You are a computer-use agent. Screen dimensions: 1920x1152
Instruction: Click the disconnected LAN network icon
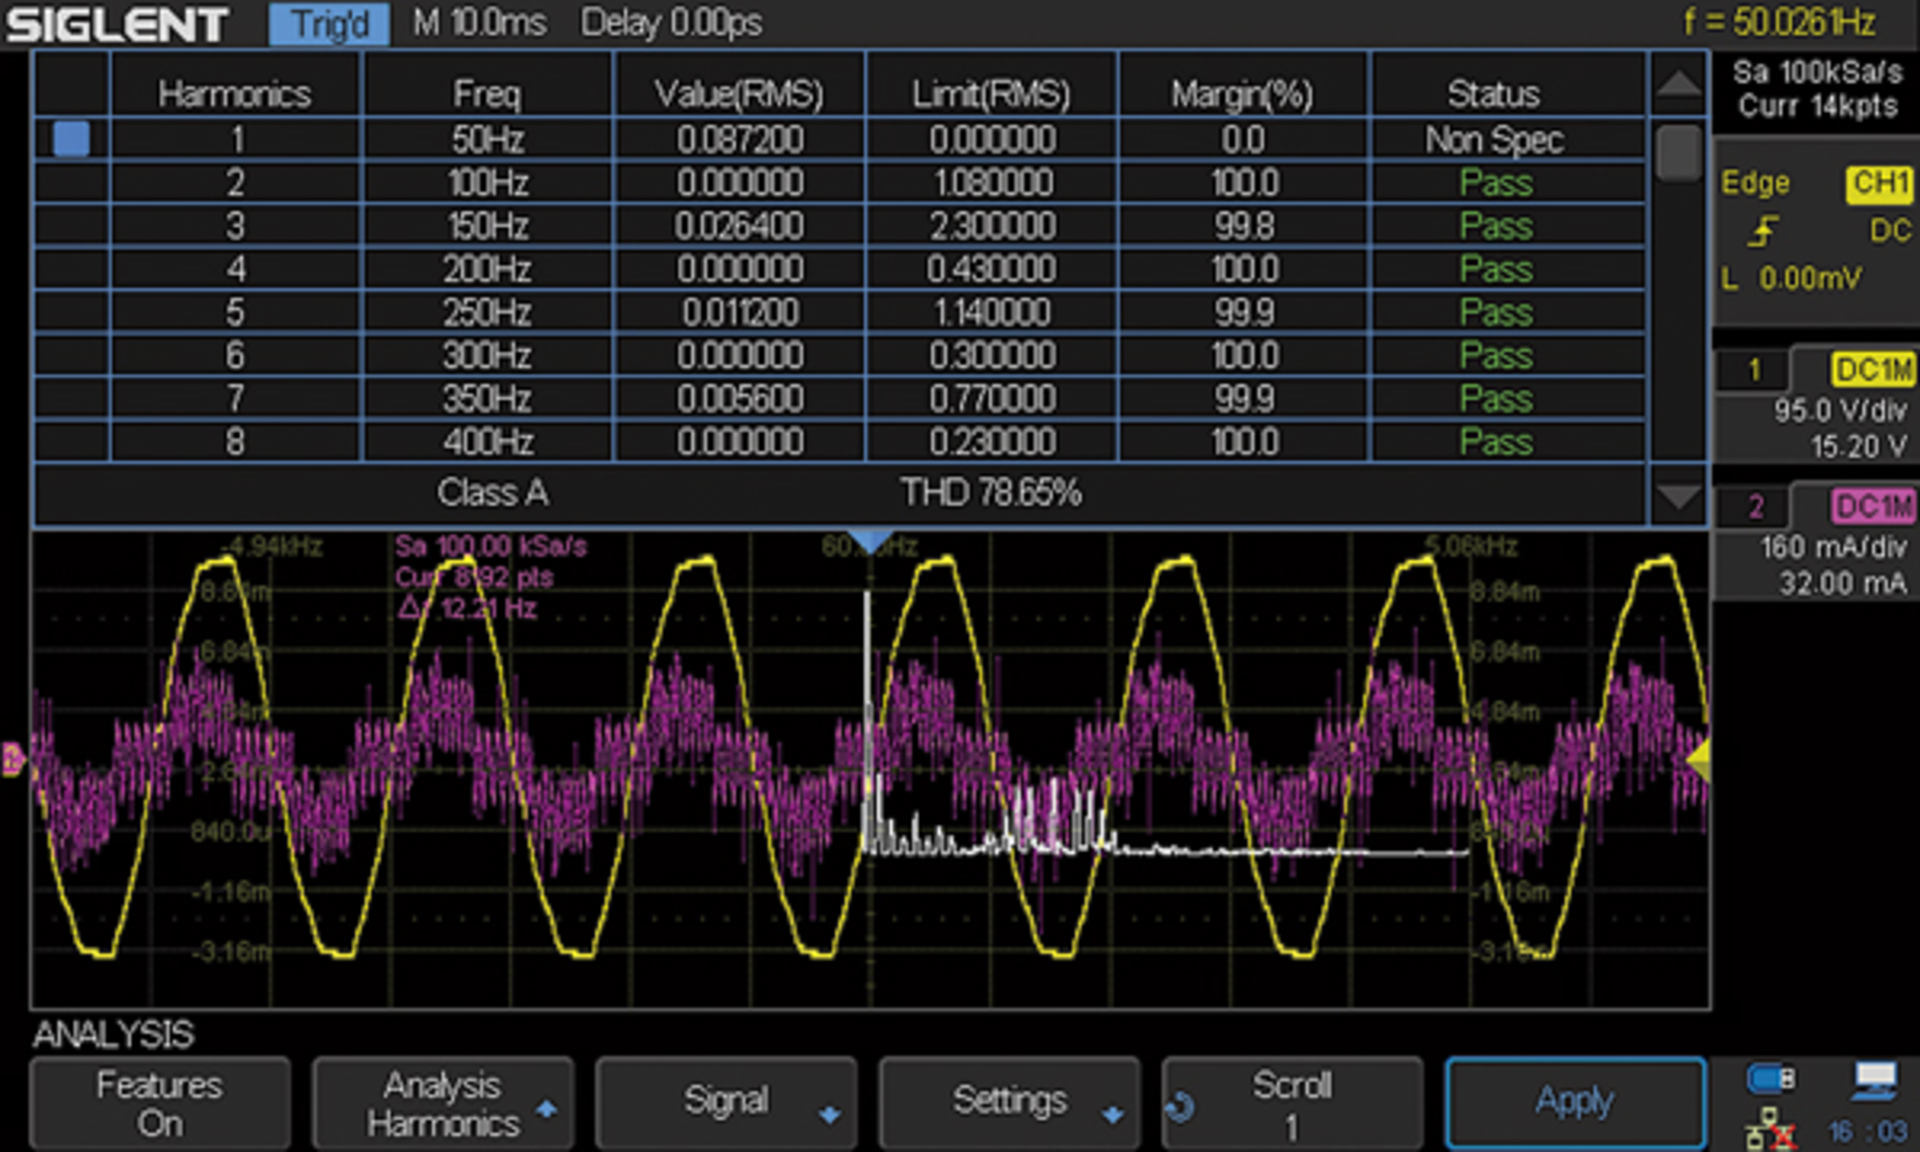click(x=1770, y=1130)
